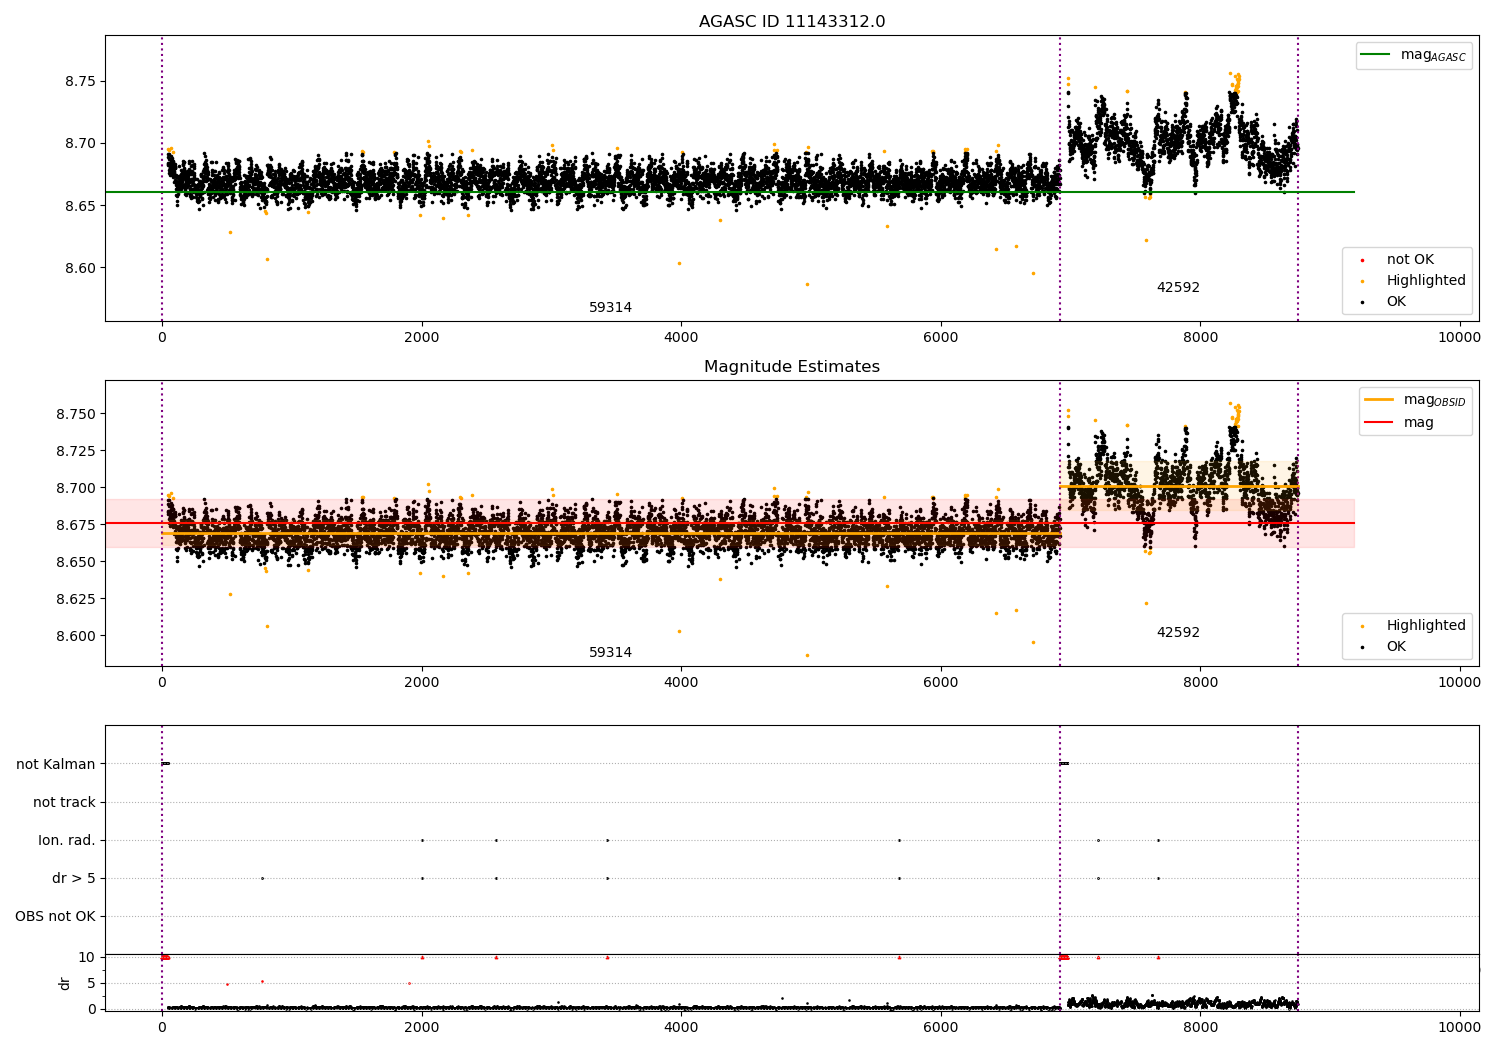1500x1050 pixels.
Task: Click the '42592' obsid label in top plot
Action: (x=1178, y=288)
